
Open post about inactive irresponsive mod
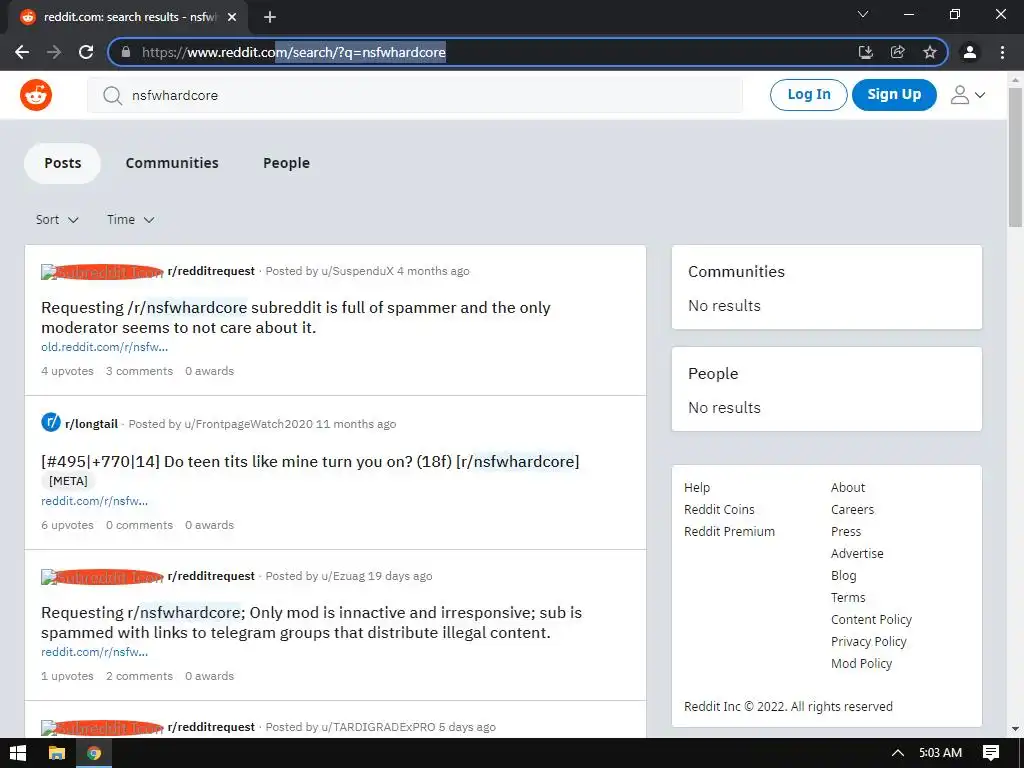click(x=312, y=622)
